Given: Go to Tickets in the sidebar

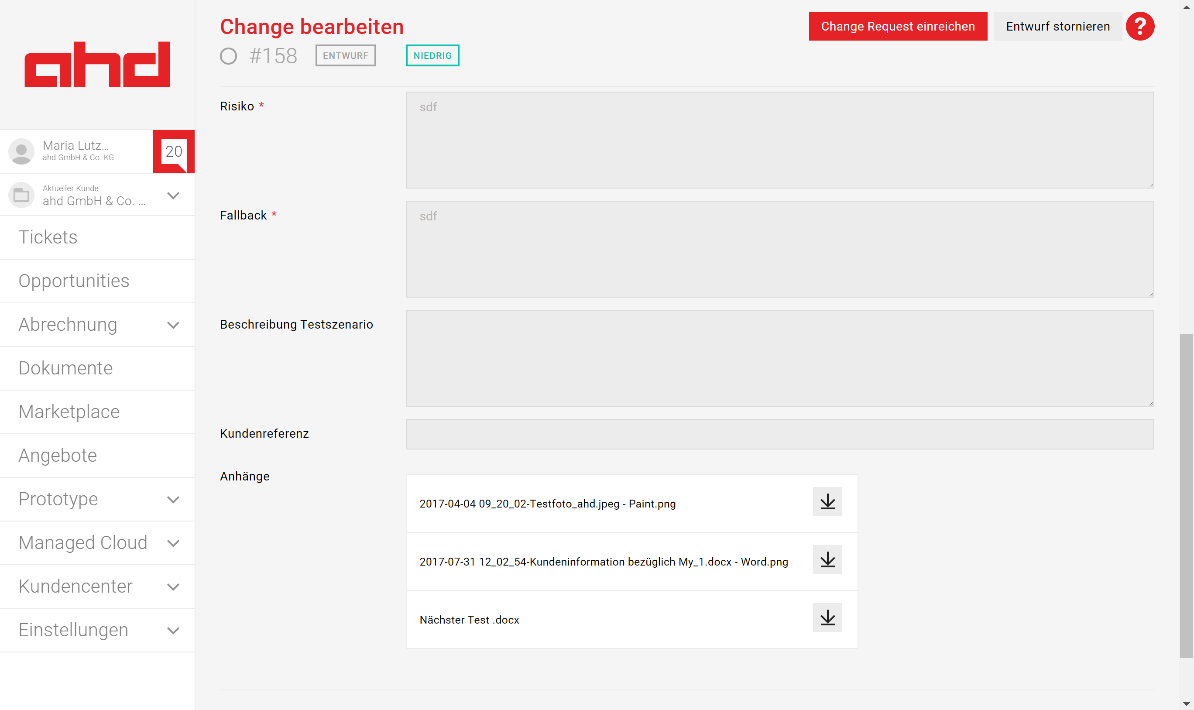Looking at the screenshot, I should 48,237.
